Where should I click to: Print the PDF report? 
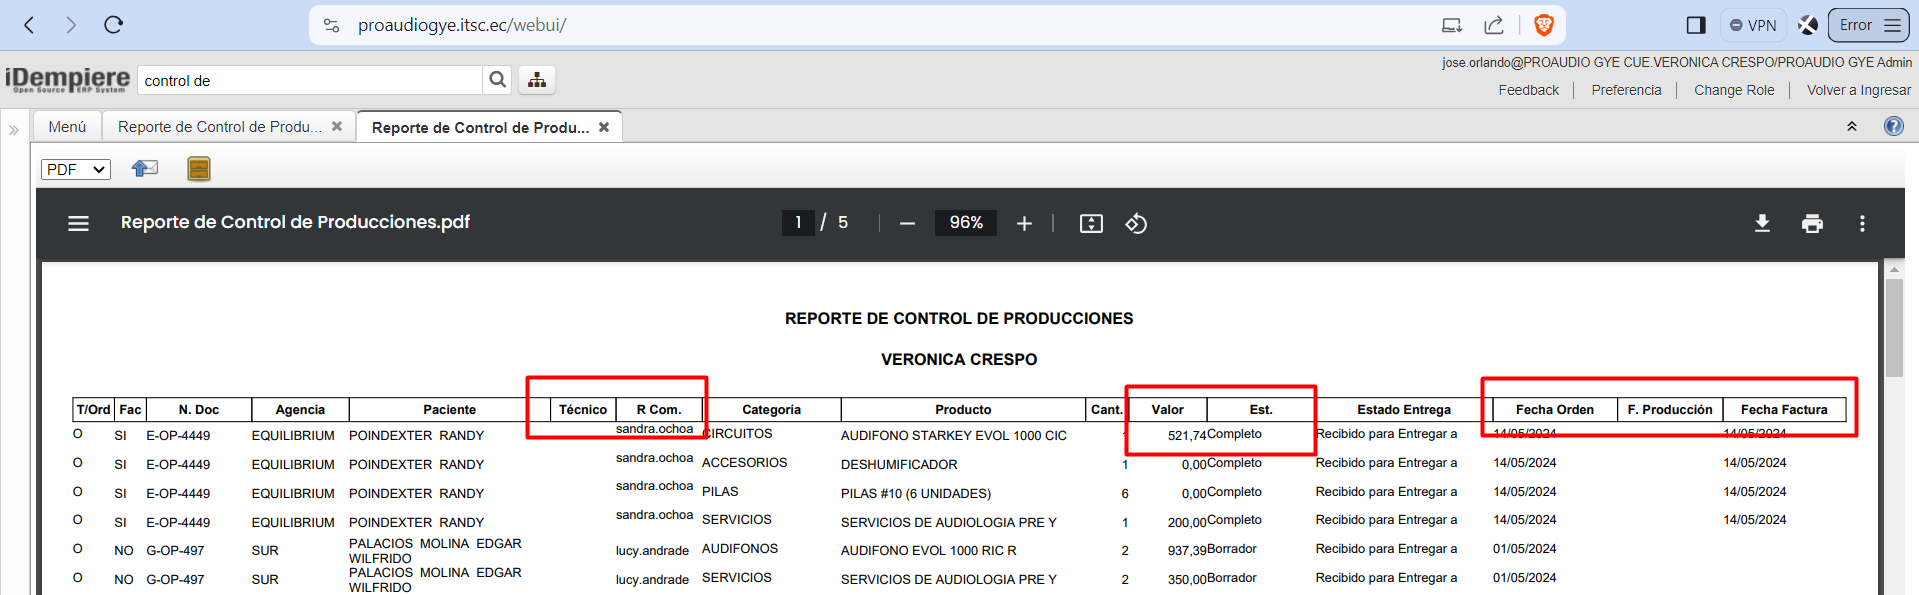pyautogui.click(x=1812, y=223)
